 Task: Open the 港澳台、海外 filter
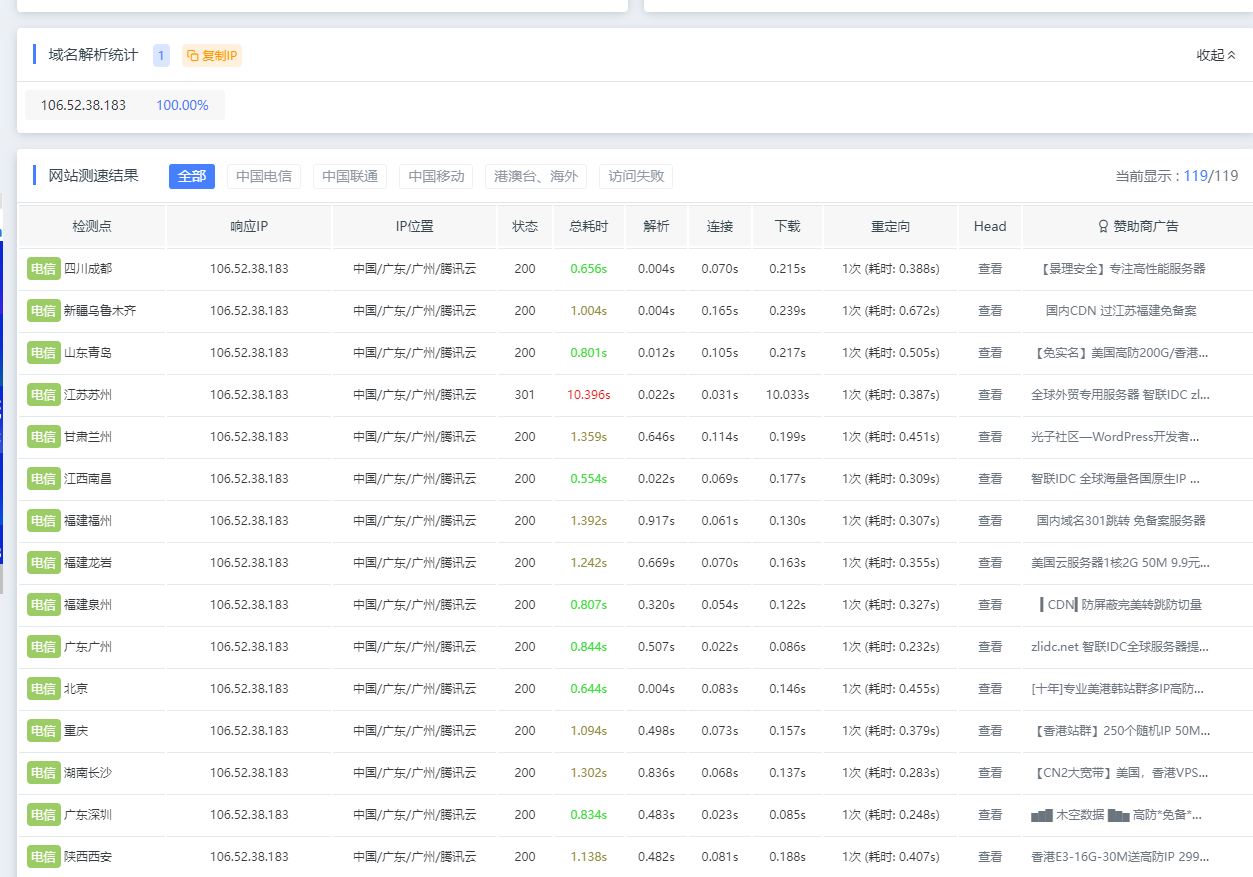[x=536, y=177]
